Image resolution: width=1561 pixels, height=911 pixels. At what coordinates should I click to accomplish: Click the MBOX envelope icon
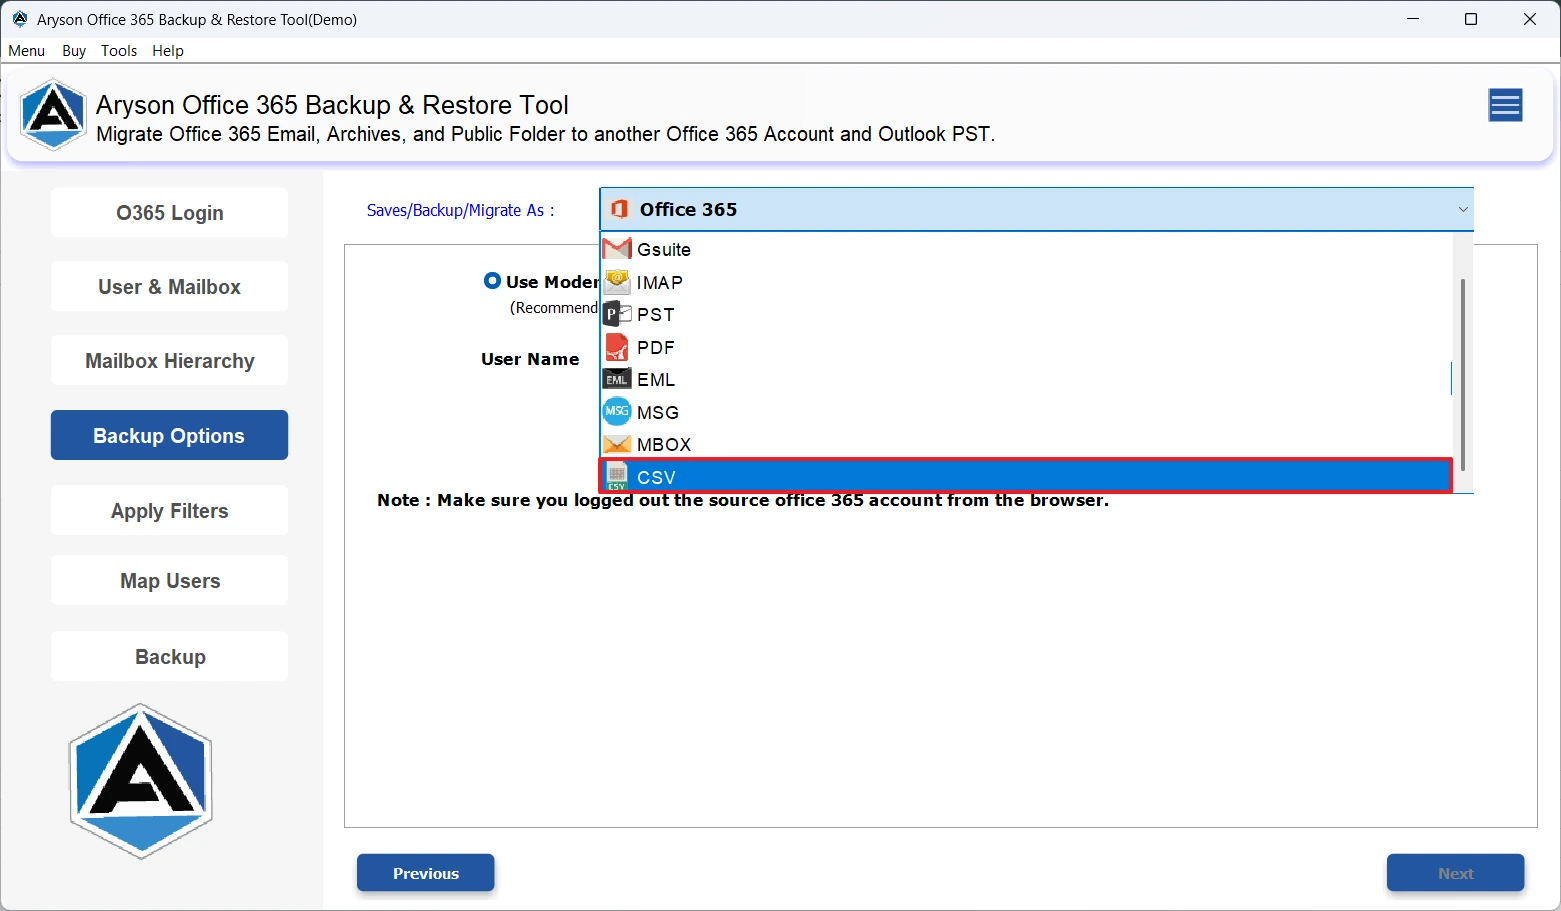(617, 444)
